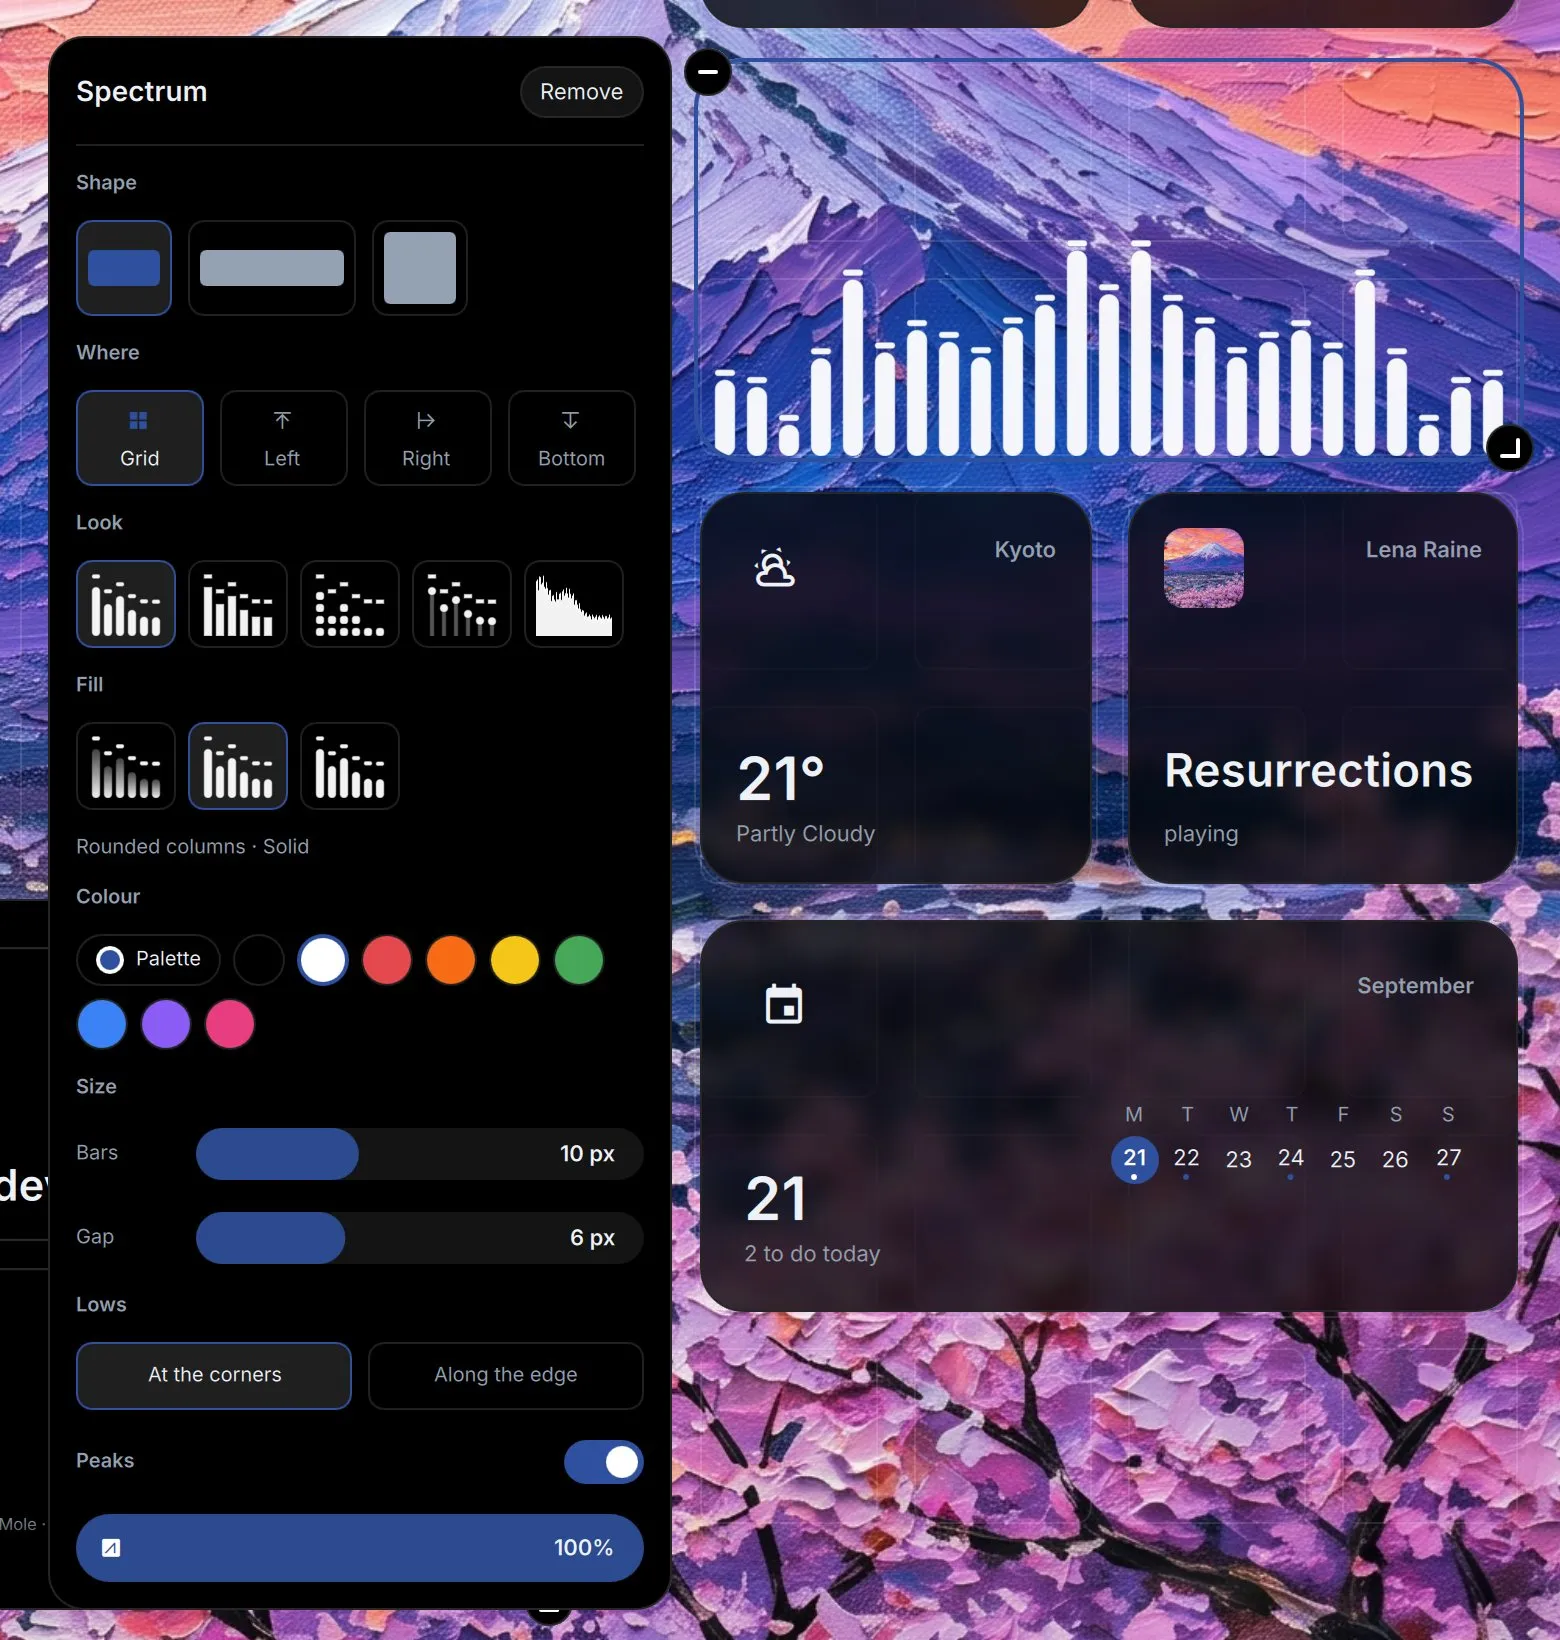Image resolution: width=1560 pixels, height=1640 pixels.
Task: Click the resize handle on the spectrum widget
Action: tap(1510, 447)
